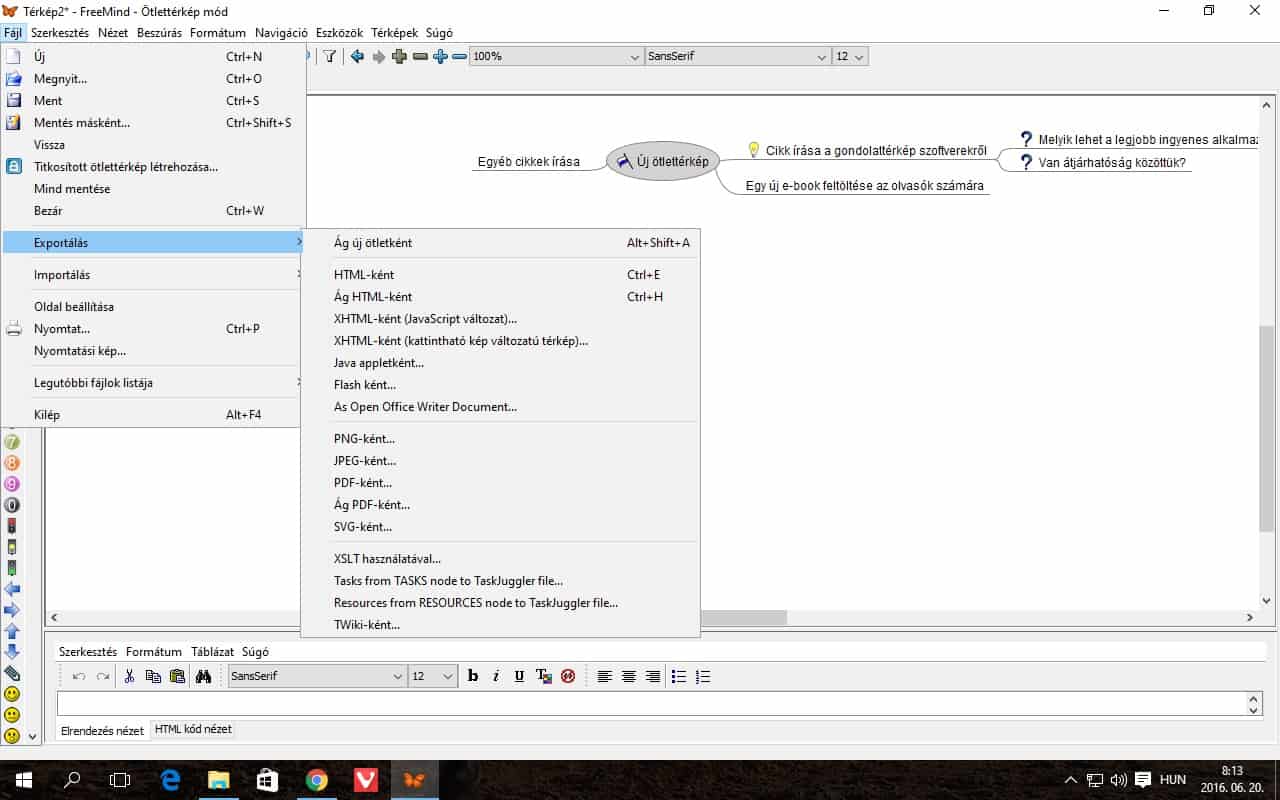Click the icon bar scroll-down chevron
Viewport: 1280px width, 800px height.
[31, 736]
